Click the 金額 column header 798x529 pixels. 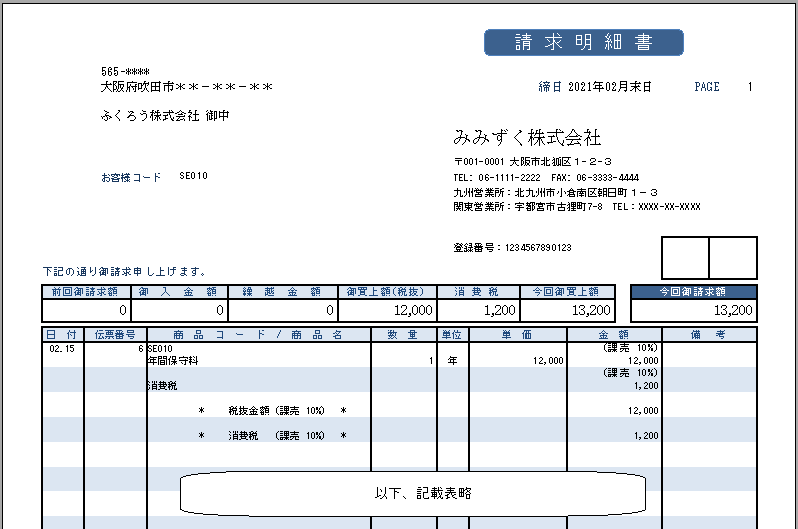pos(614,335)
